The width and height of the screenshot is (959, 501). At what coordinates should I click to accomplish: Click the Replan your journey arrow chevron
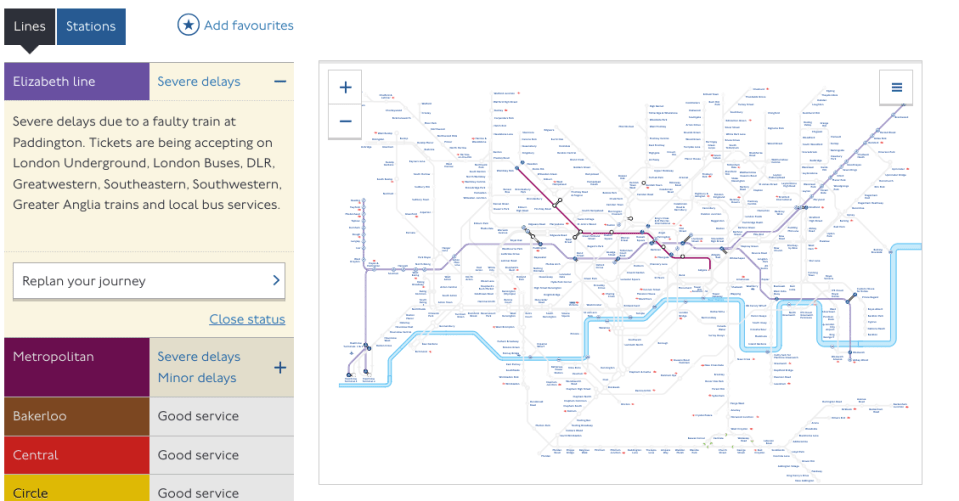coord(276,280)
